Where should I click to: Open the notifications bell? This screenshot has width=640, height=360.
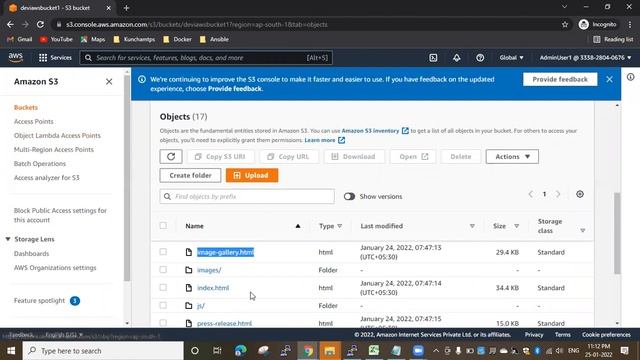457,58
